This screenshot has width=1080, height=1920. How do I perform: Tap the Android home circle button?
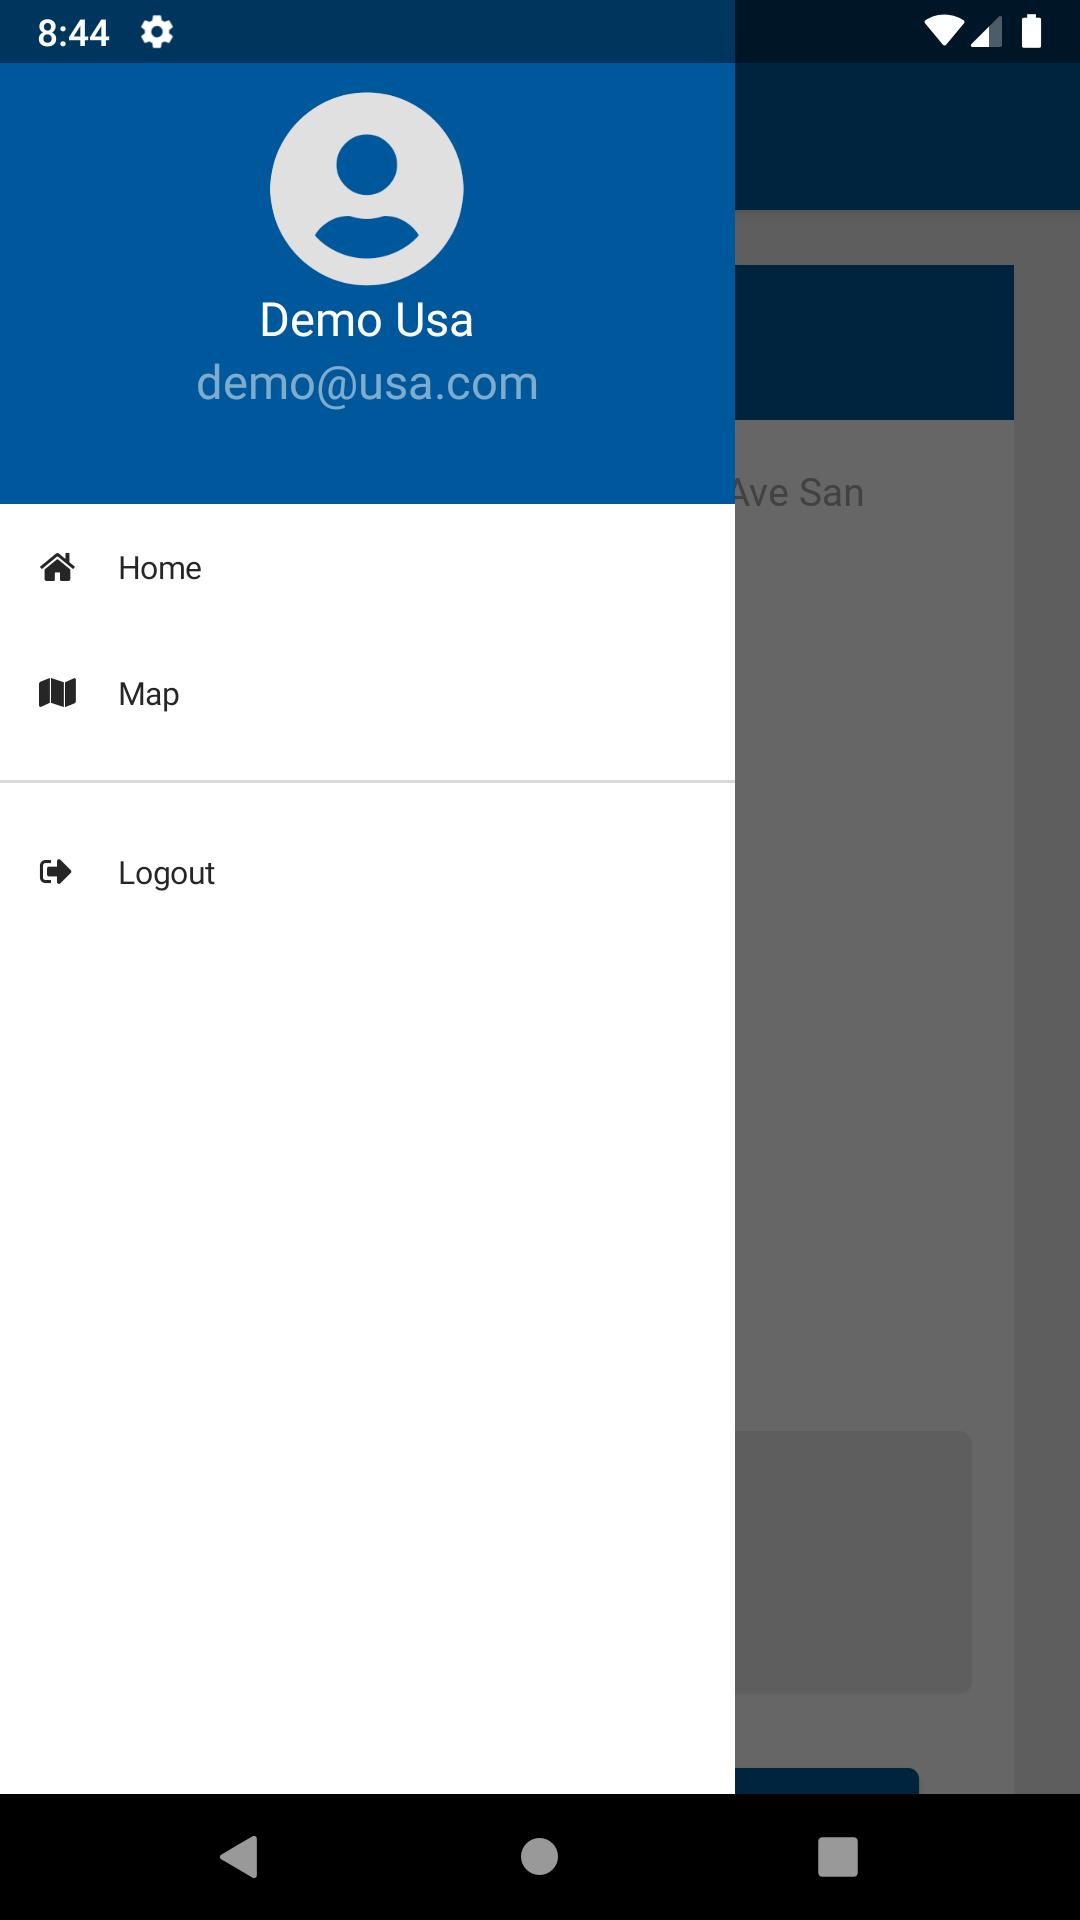tap(540, 1857)
